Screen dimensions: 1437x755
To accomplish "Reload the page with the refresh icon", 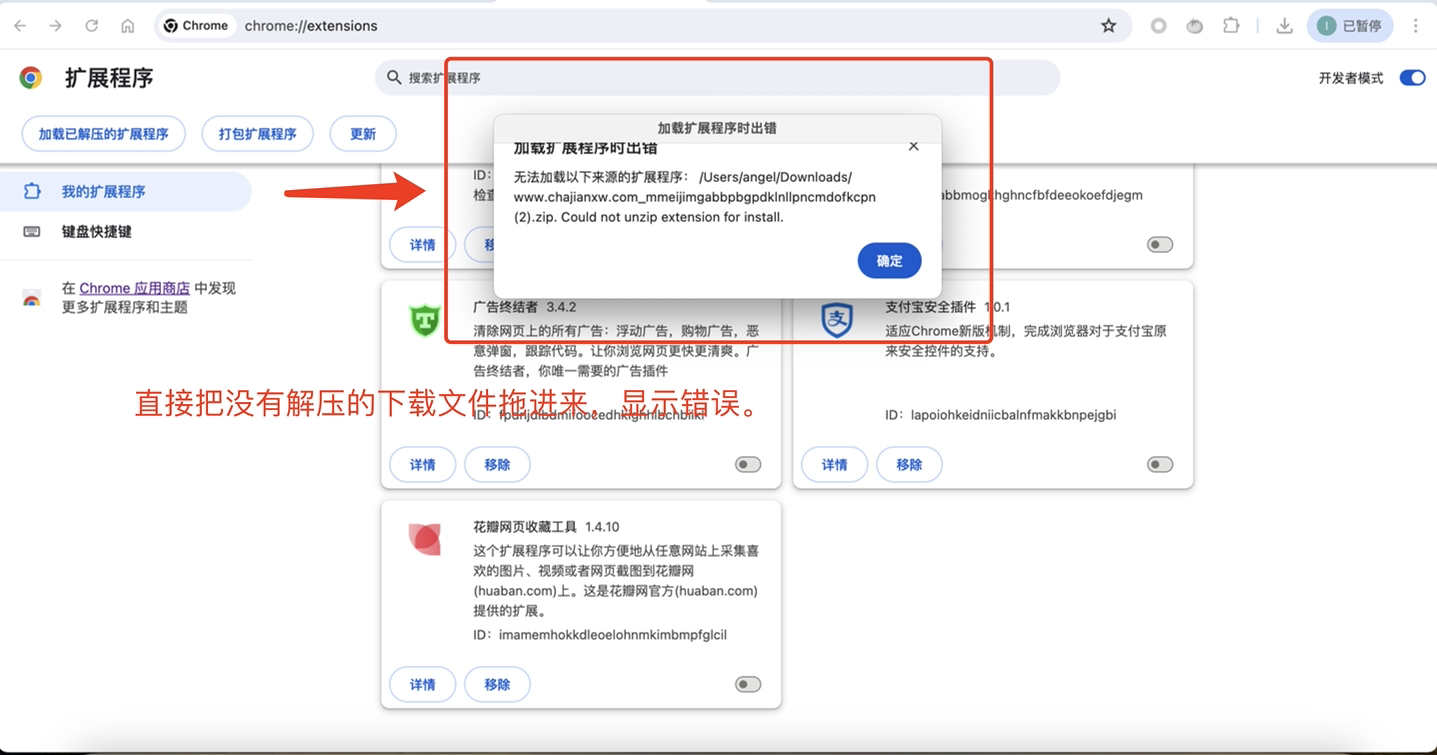I will (91, 26).
